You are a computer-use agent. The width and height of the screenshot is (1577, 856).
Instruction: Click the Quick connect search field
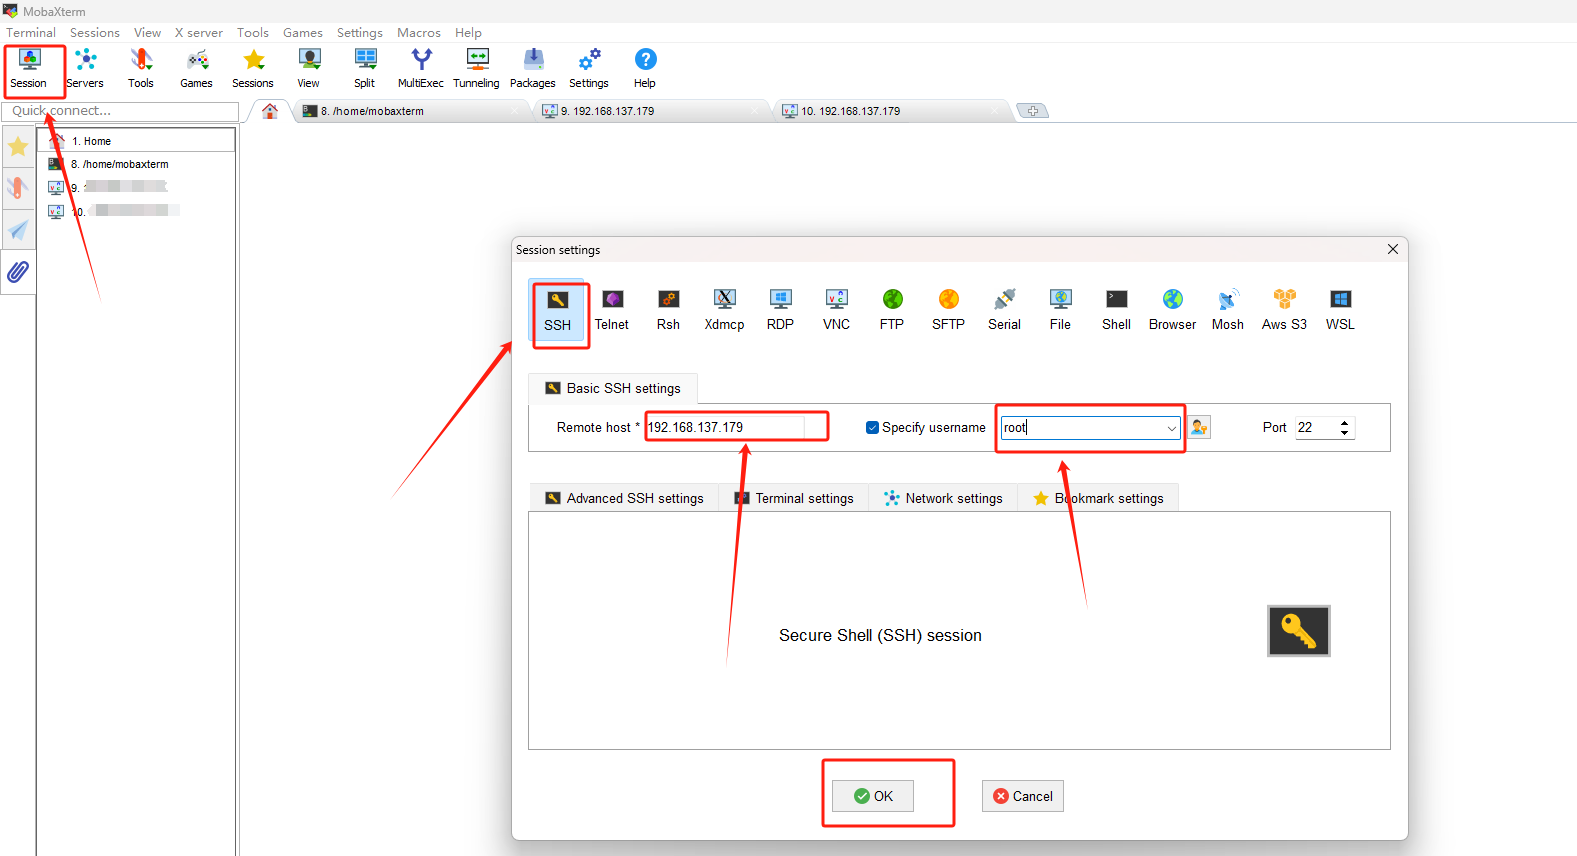[120, 111]
